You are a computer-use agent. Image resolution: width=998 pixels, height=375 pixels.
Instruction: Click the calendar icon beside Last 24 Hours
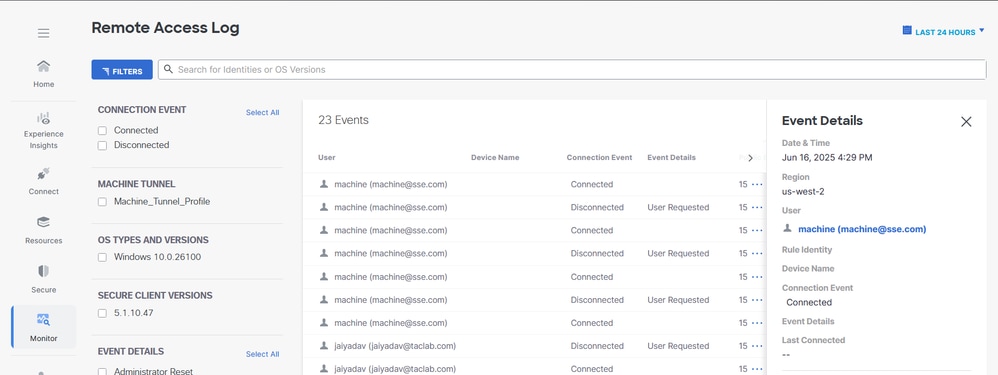[x=907, y=31]
